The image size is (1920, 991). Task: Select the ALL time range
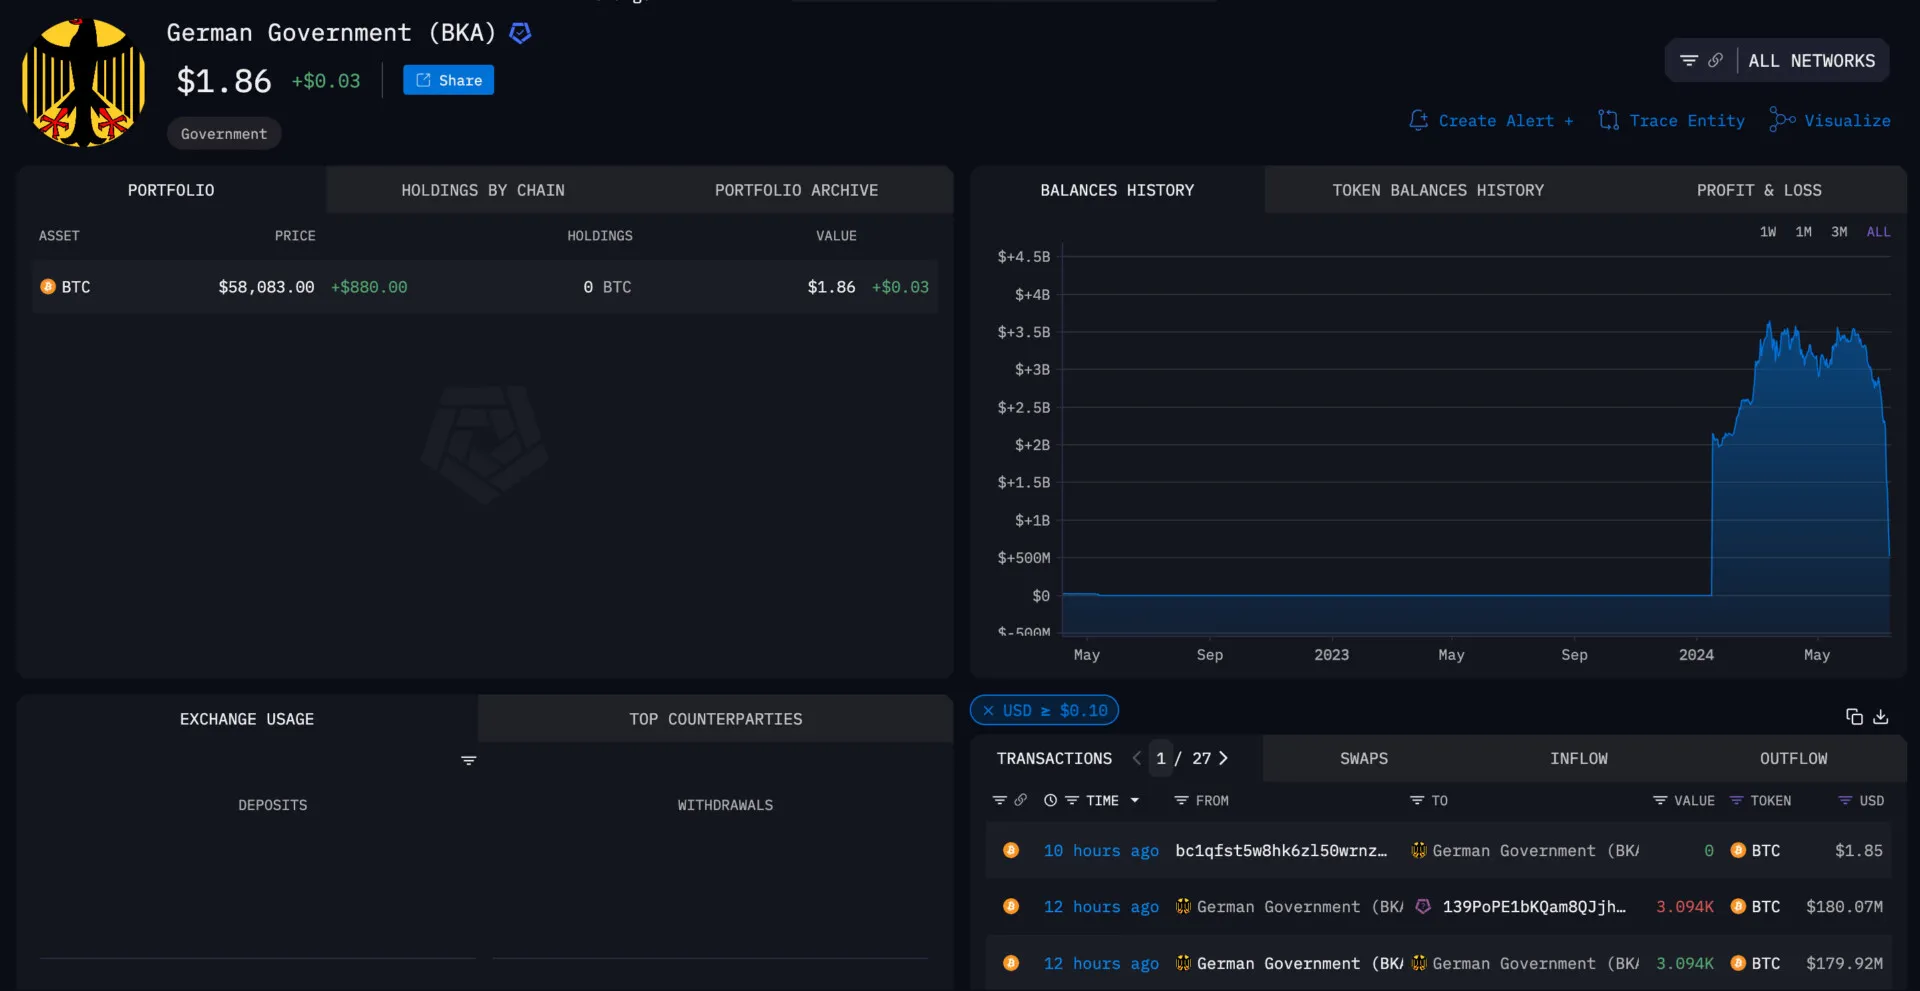pyautogui.click(x=1878, y=232)
